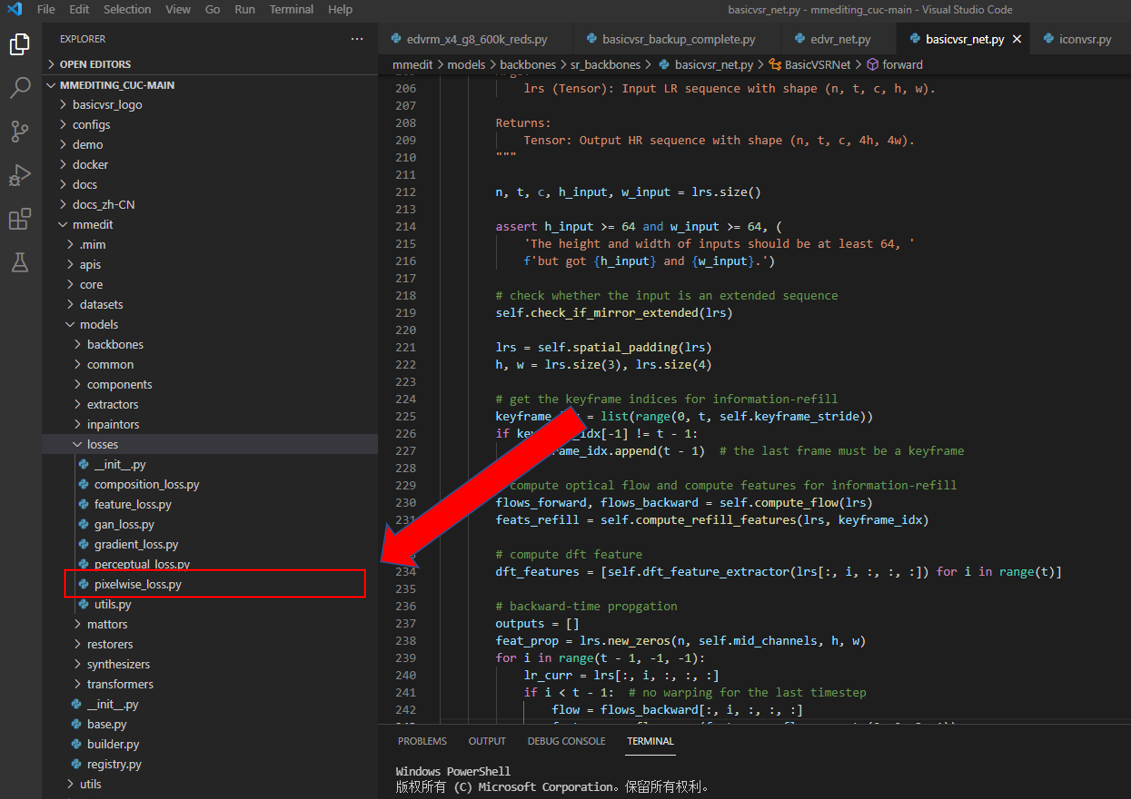Expand the restorers folder
This screenshot has width=1131, height=799.
pos(210,645)
